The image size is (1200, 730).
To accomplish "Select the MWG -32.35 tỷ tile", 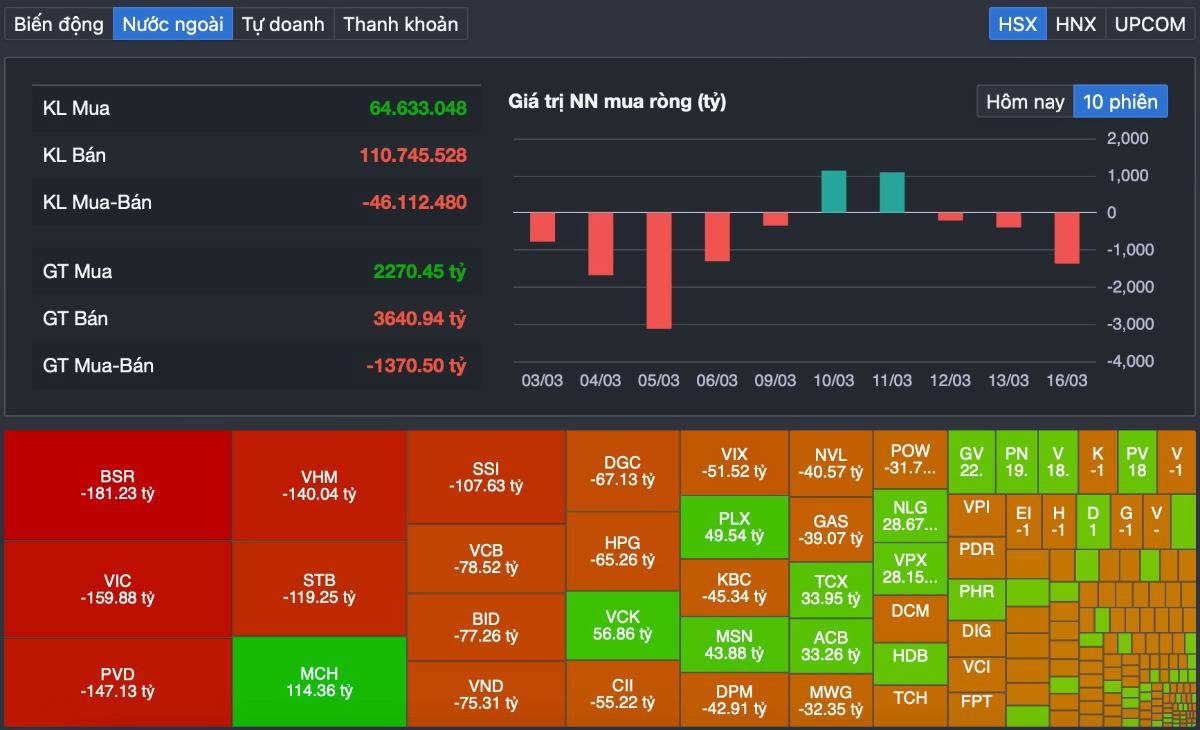I will pos(831,701).
